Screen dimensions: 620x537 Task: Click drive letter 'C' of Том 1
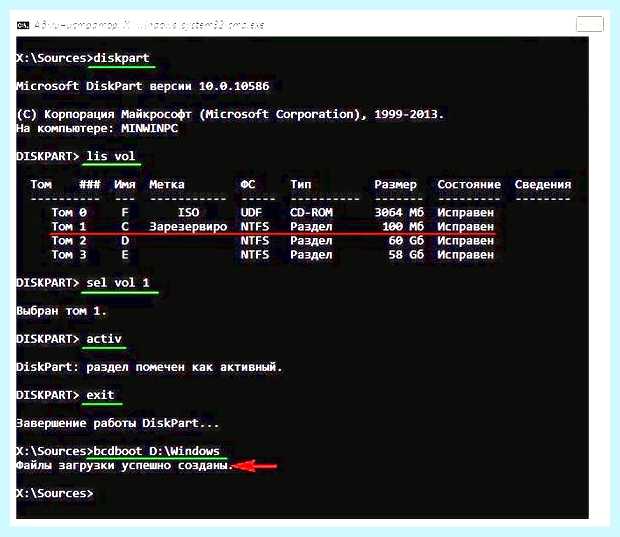125,227
